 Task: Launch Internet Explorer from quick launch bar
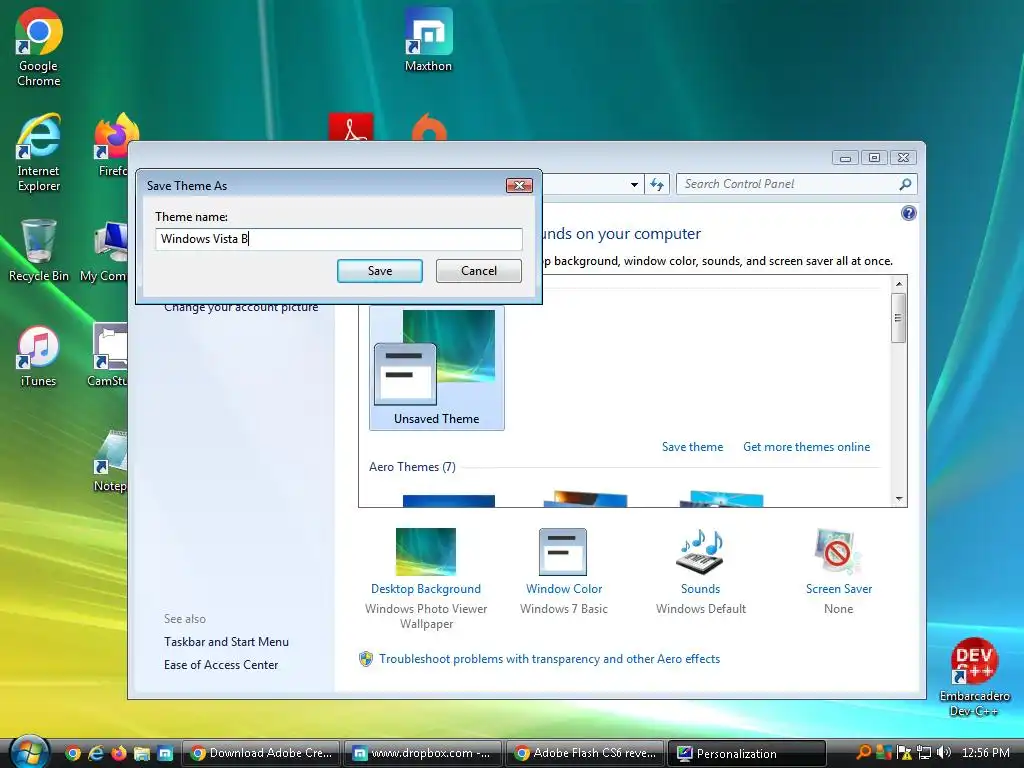point(96,753)
